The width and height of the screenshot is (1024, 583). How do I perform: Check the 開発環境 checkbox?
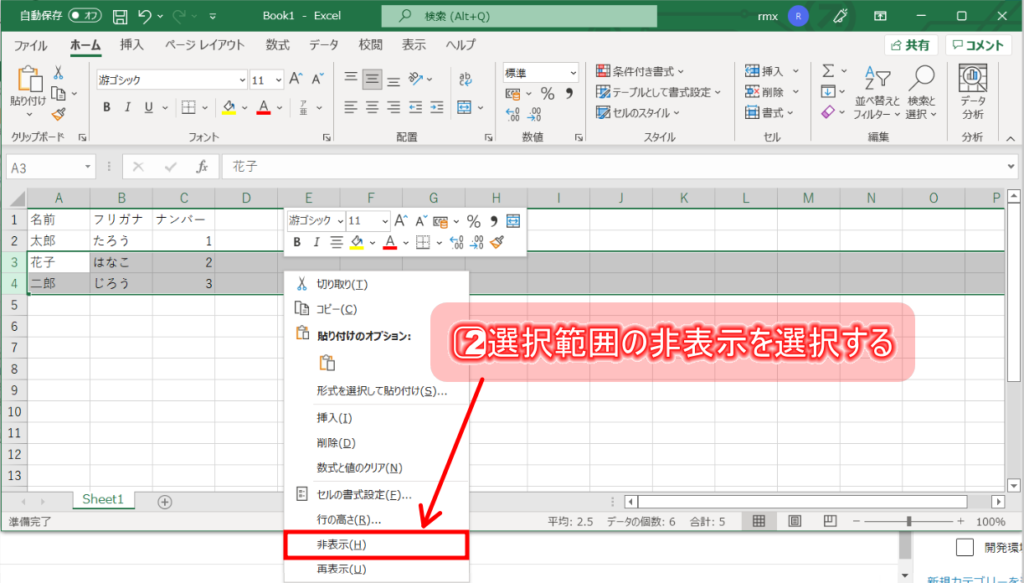click(964, 547)
